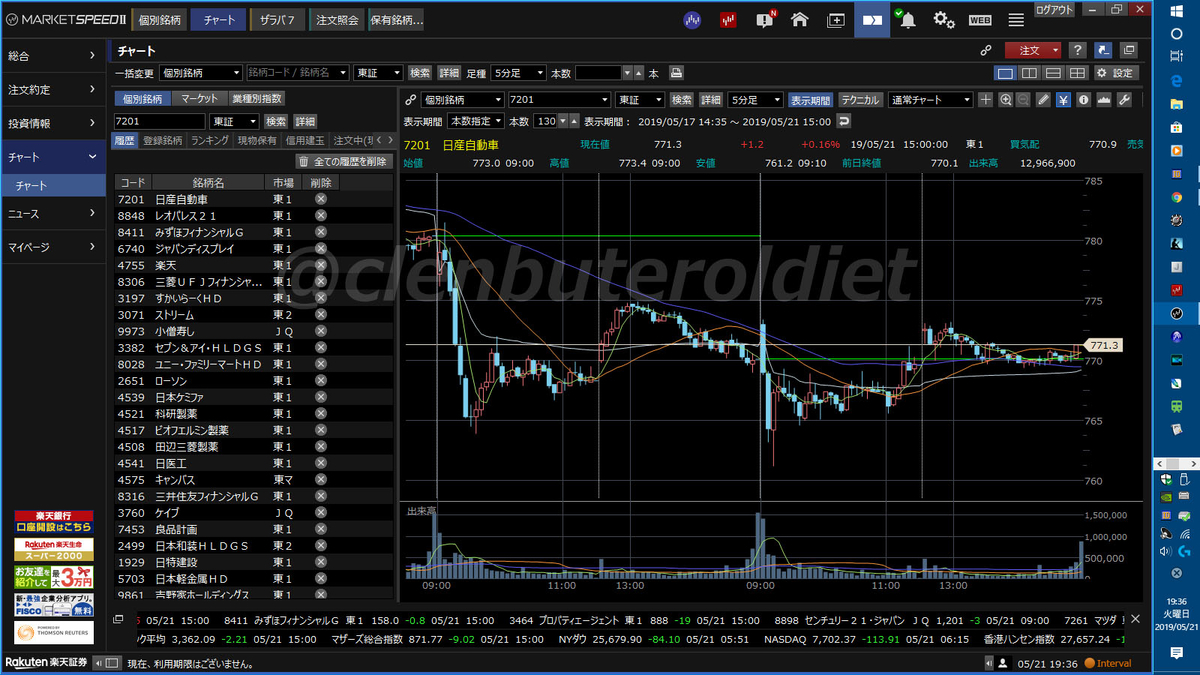
Task: Click the pop-out window icon right of the blue arrow icon
Action: (1129, 50)
